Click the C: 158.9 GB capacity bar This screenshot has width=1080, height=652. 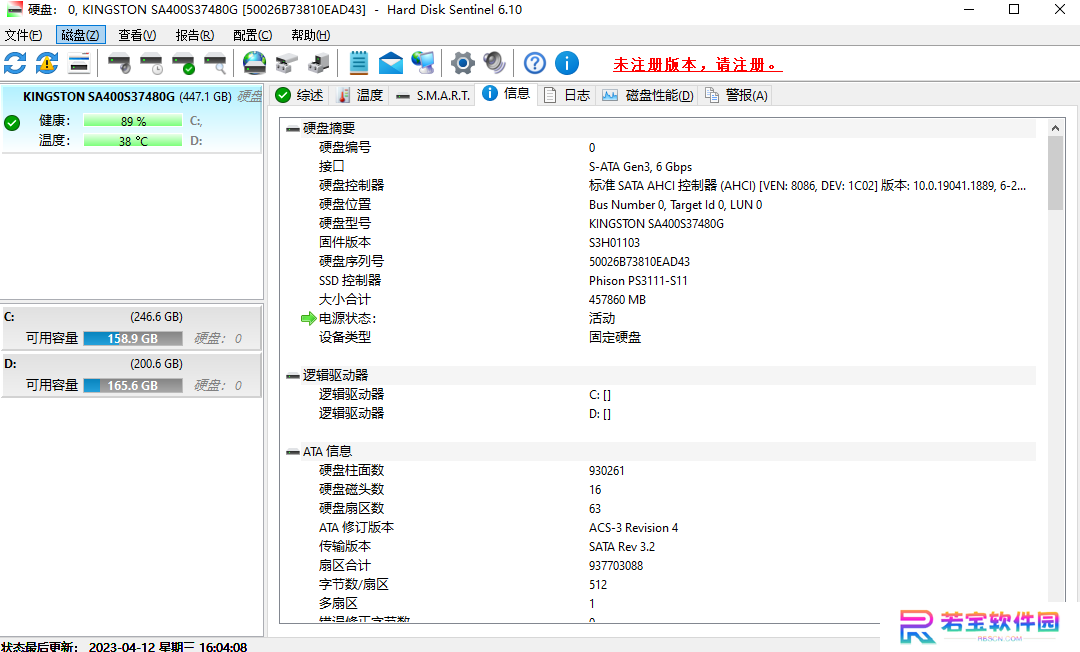[x=133, y=339]
